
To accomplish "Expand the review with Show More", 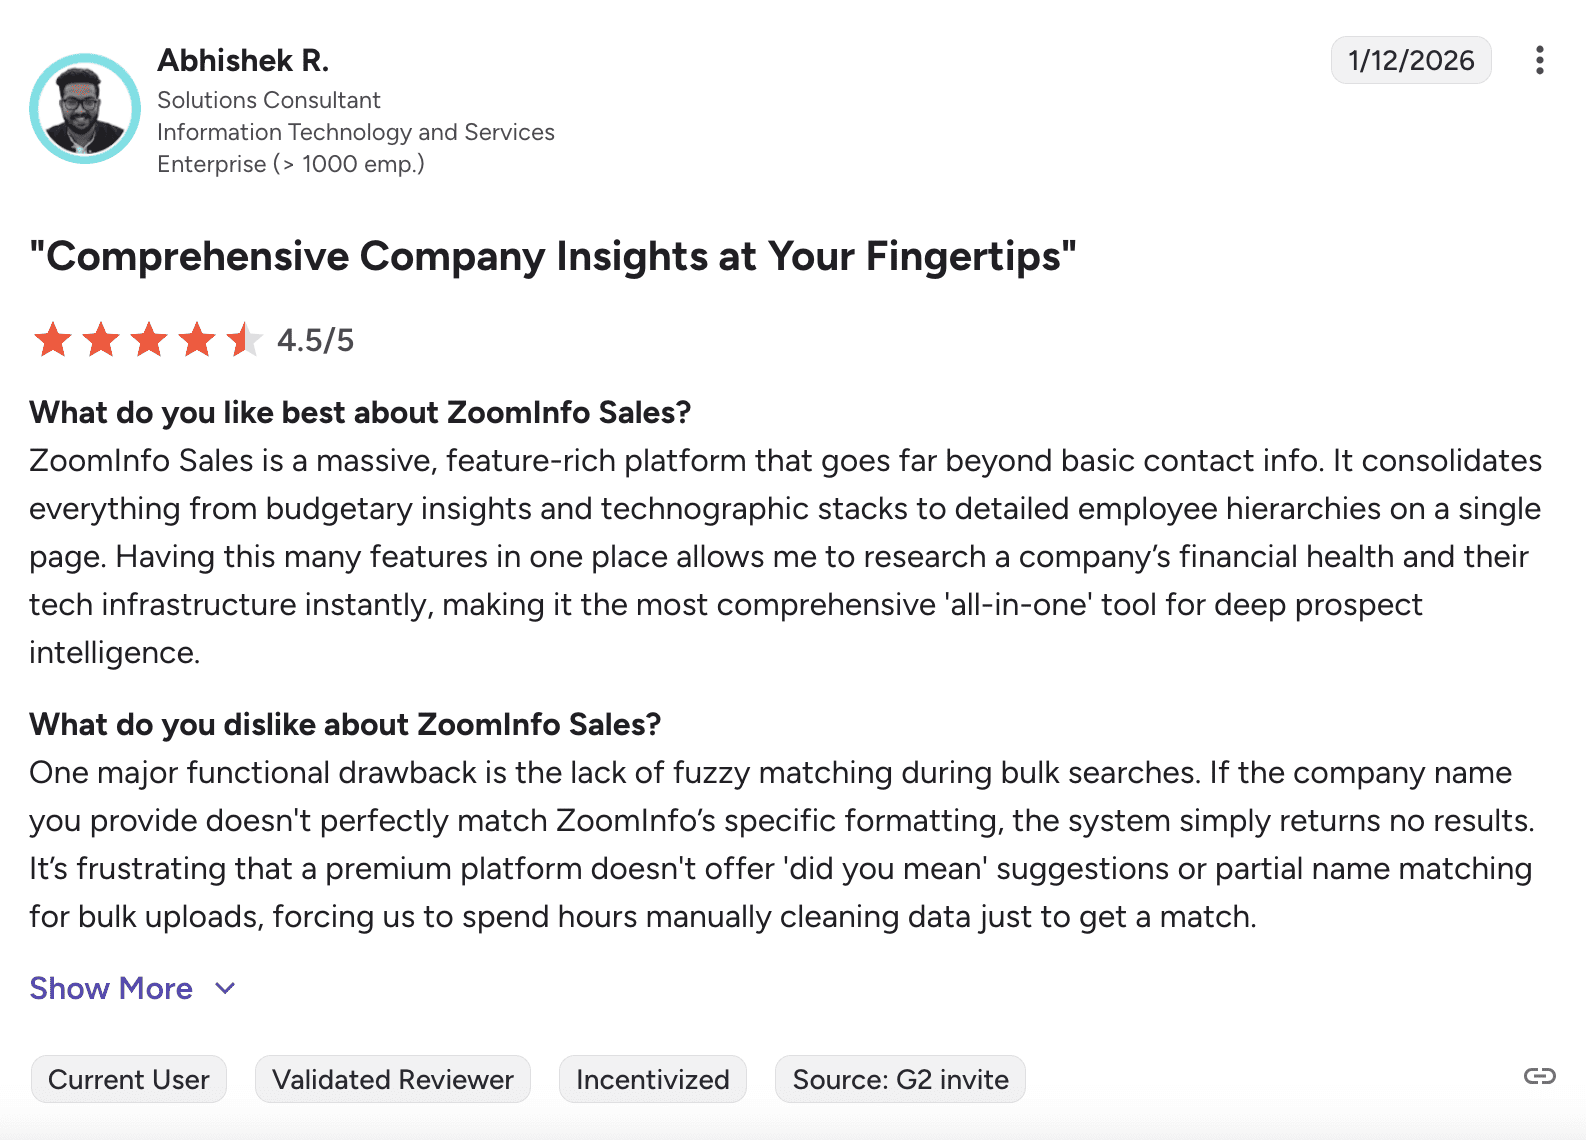I will [x=111, y=988].
